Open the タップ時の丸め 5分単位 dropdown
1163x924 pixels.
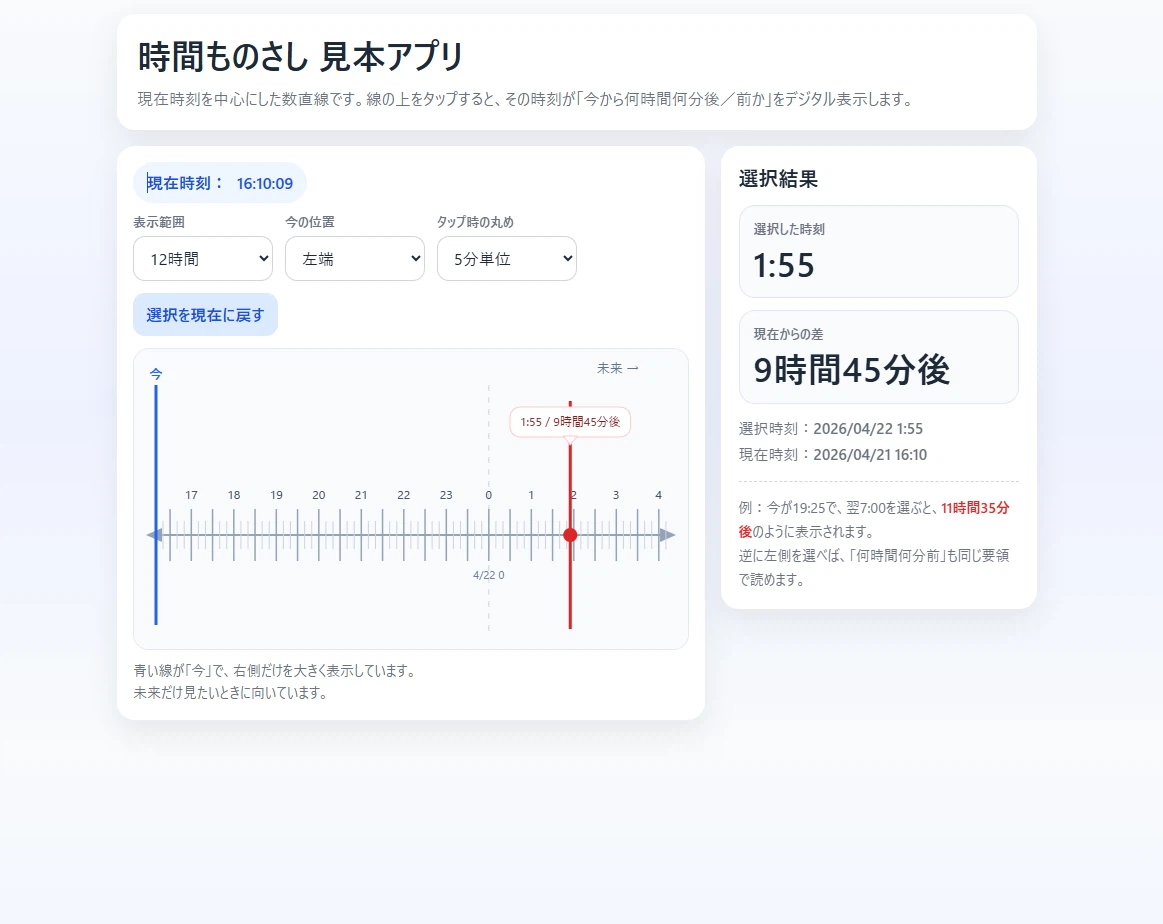(507, 259)
